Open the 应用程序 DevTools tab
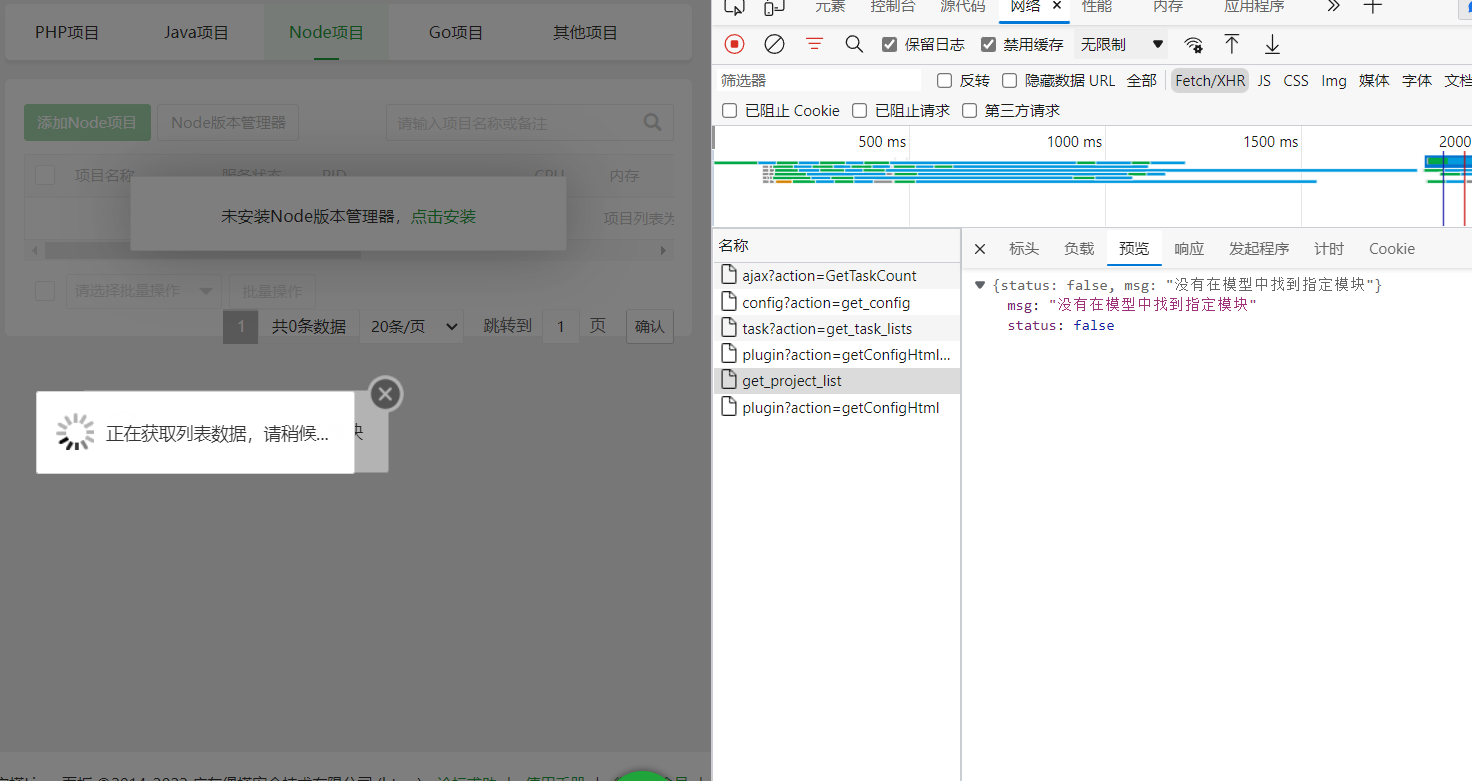 1254,6
